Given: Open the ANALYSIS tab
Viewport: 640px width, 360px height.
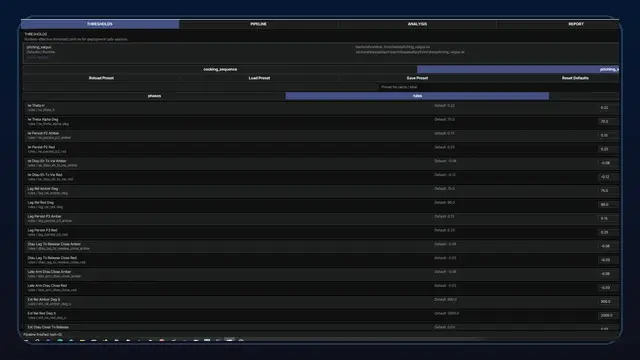Looking at the screenshot, I should click(x=417, y=24).
